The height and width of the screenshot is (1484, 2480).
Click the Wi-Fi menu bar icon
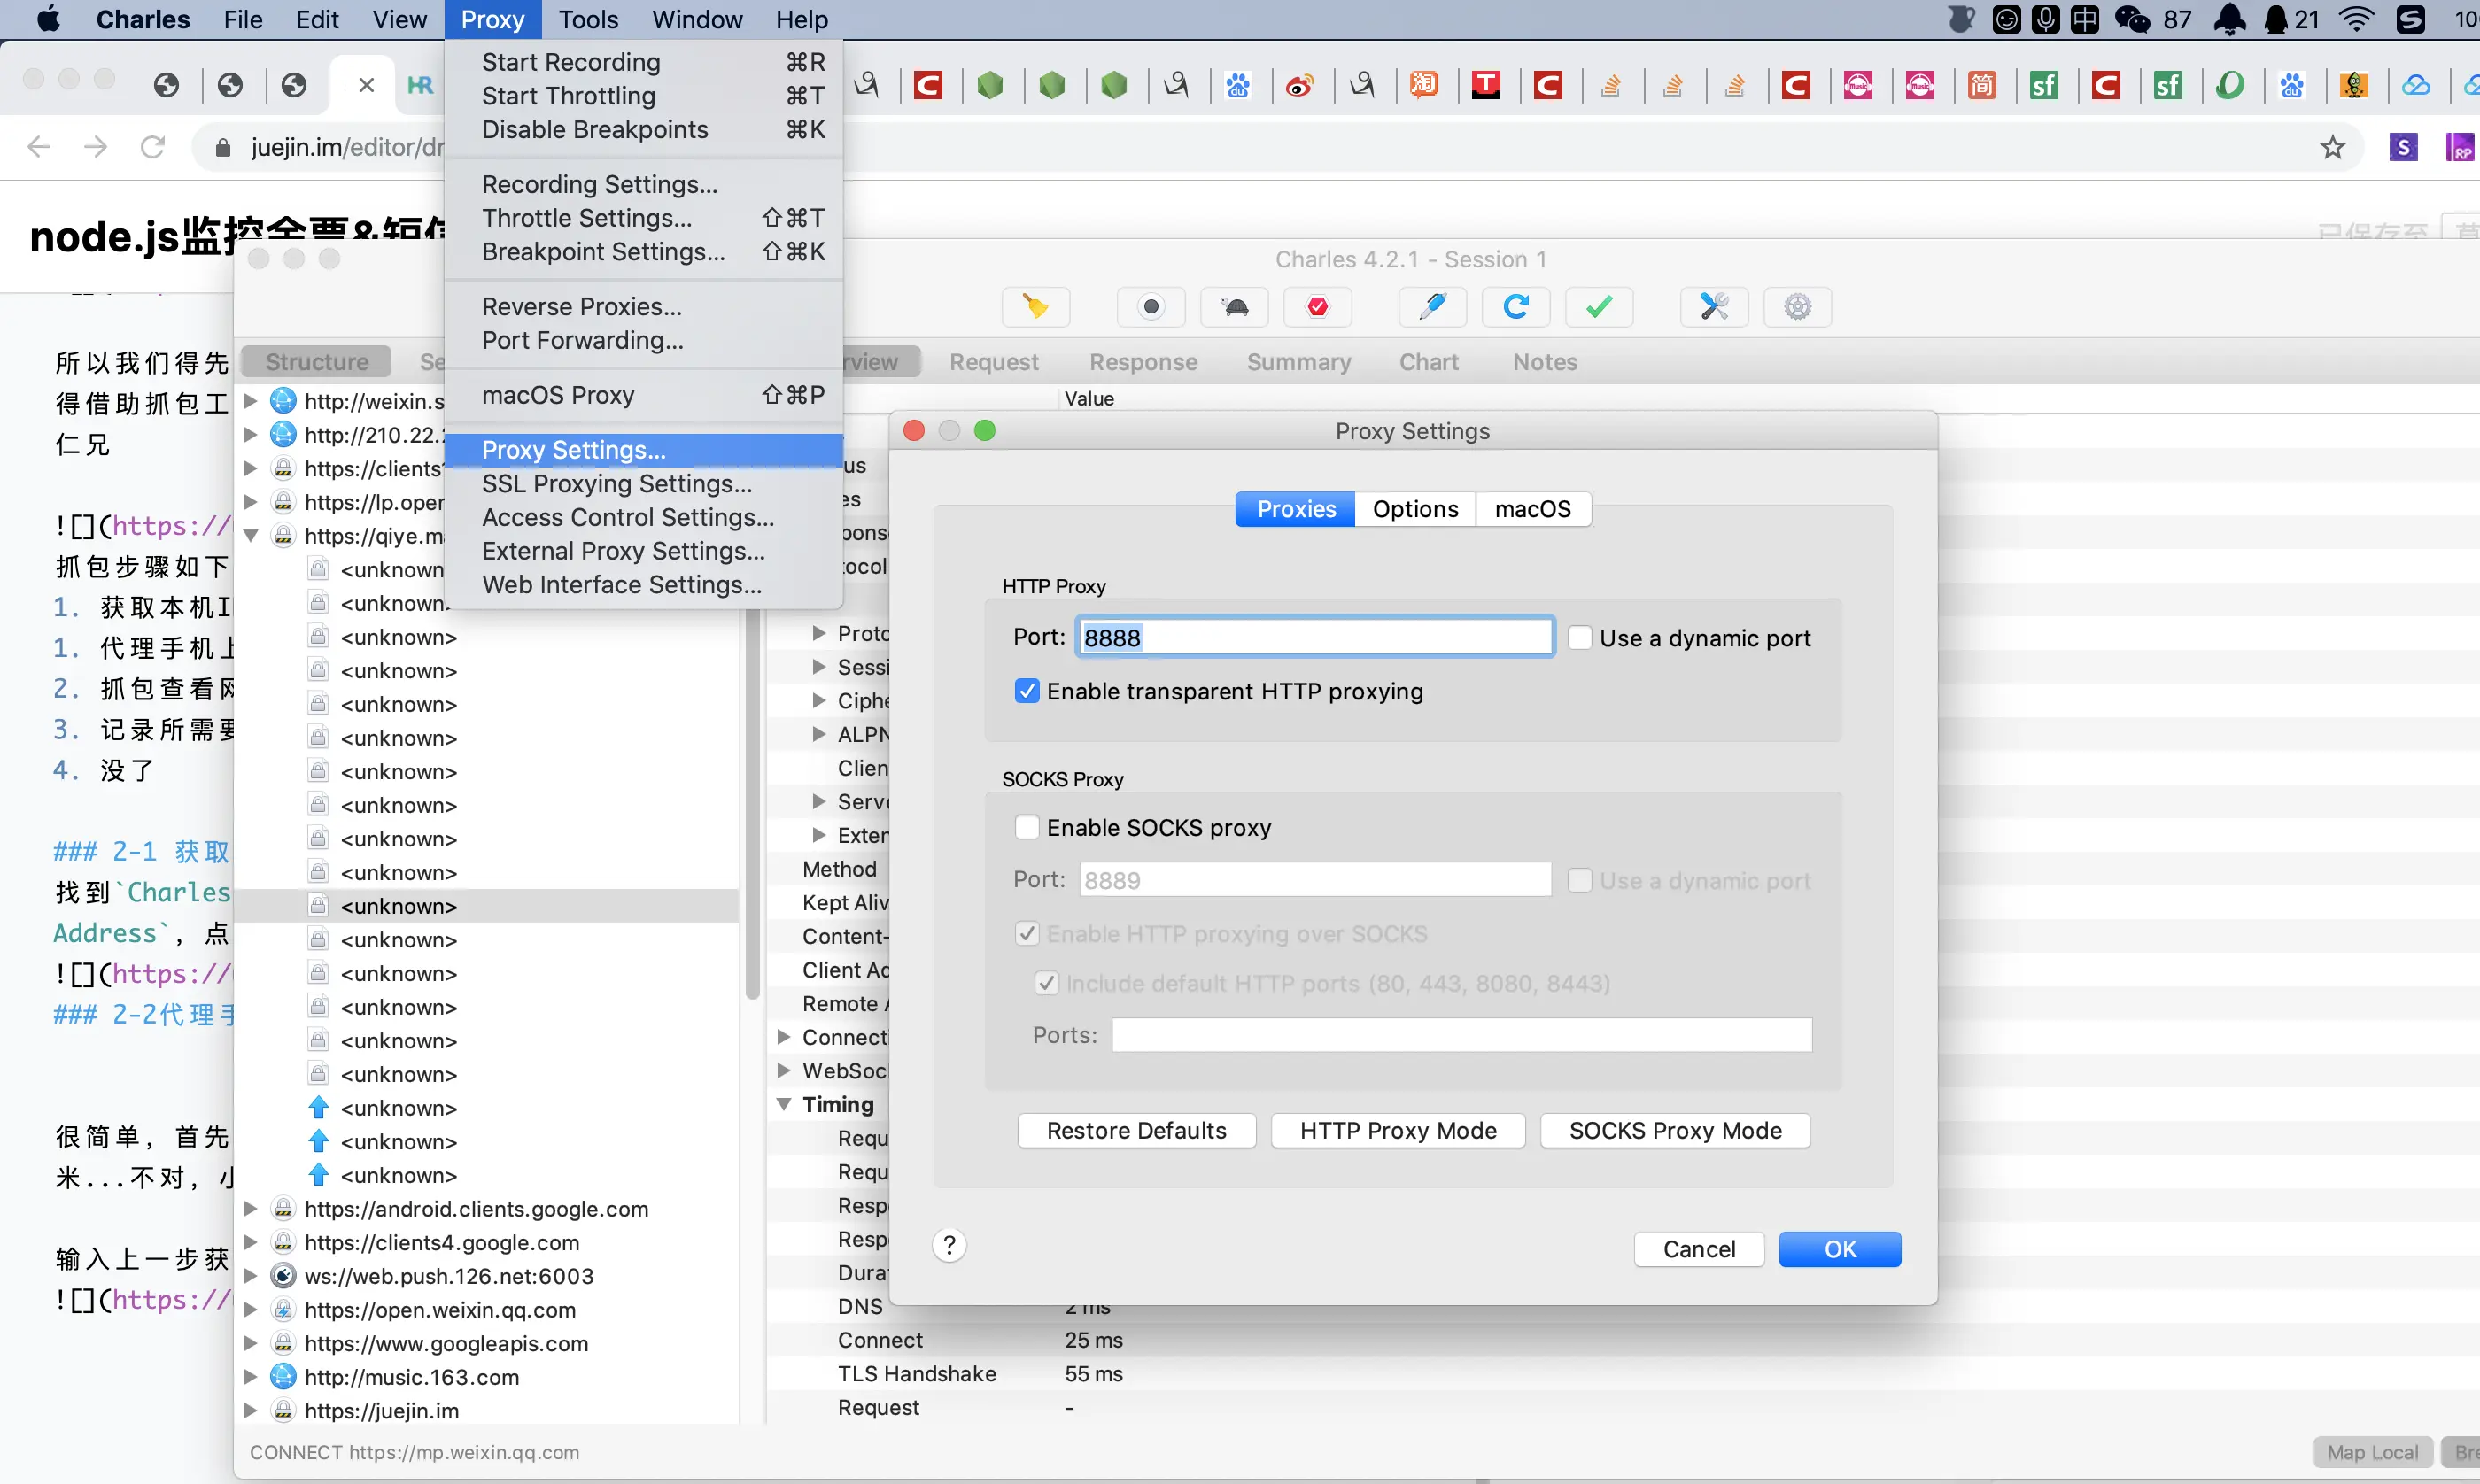tap(2356, 20)
